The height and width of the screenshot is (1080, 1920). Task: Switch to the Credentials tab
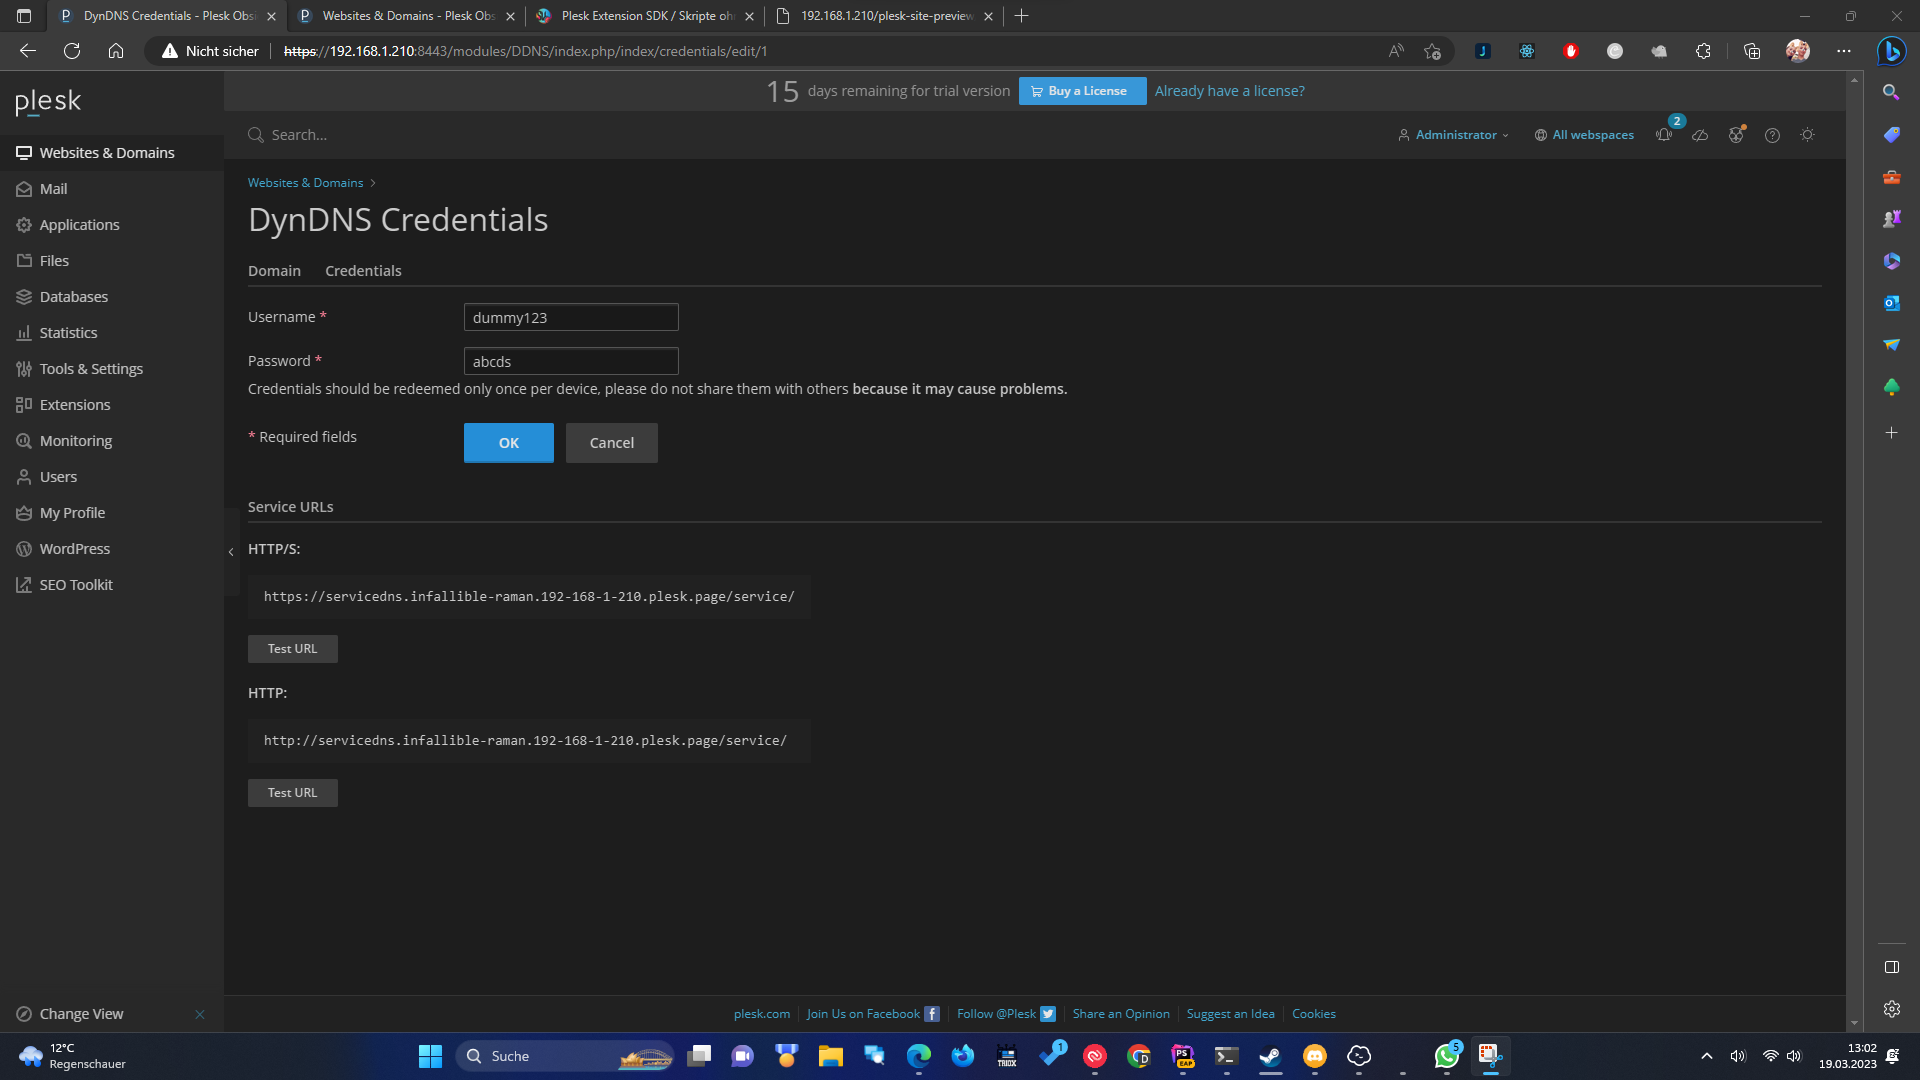click(363, 271)
